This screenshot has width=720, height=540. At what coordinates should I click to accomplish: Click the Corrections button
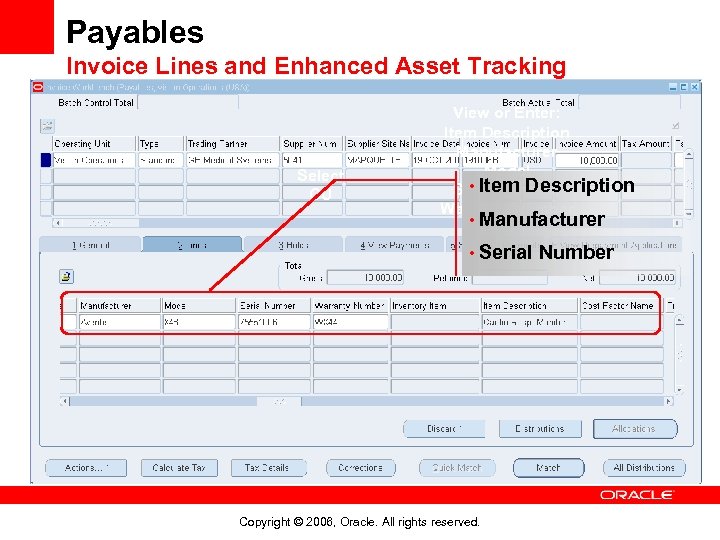pyautogui.click(x=360, y=468)
